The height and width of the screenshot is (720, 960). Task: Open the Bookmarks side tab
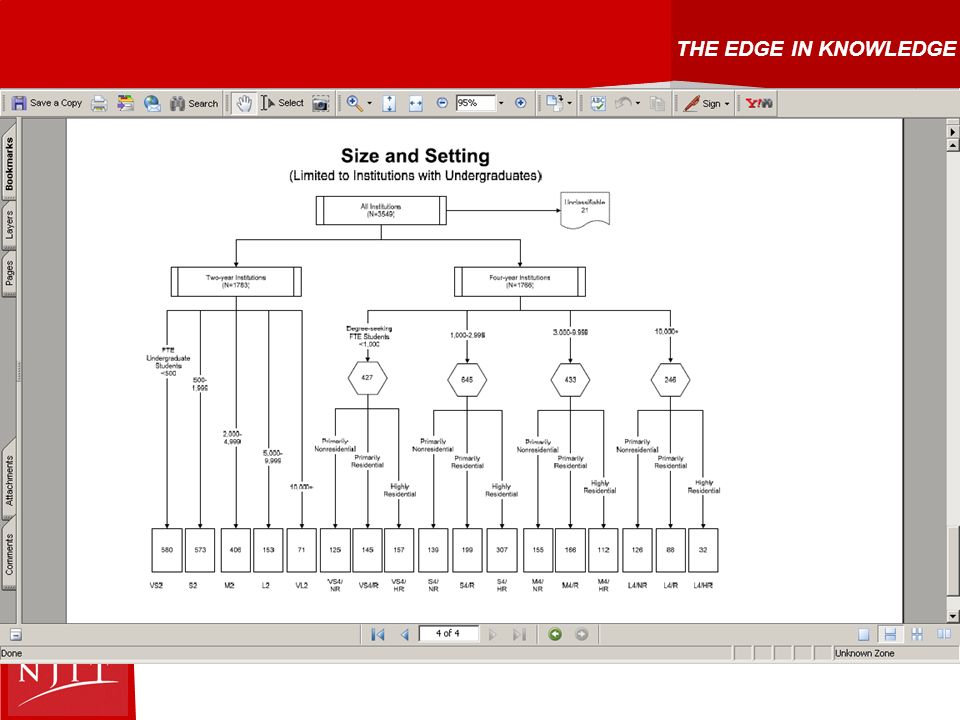[9, 163]
